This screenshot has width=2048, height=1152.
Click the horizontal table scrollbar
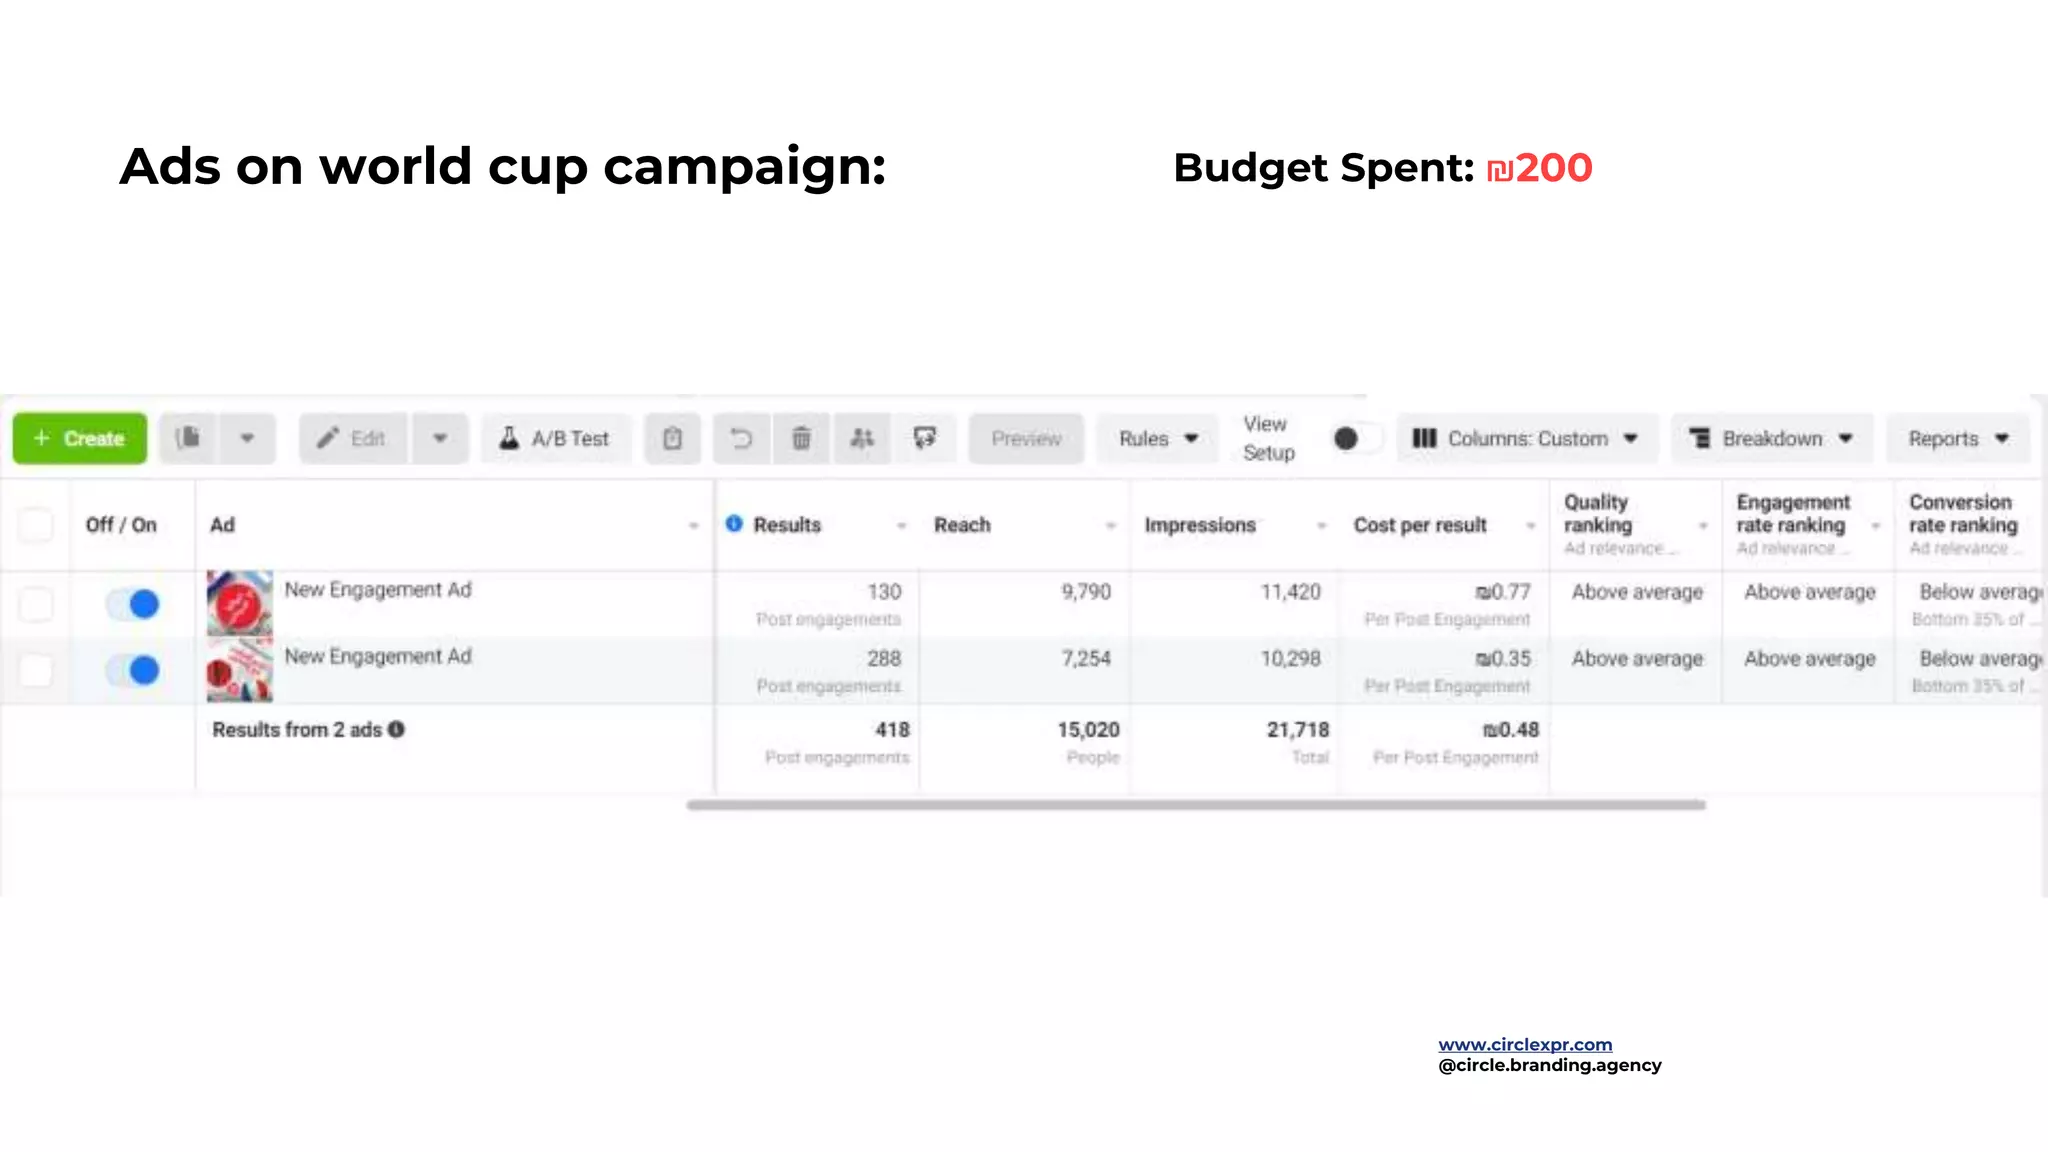[1195, 805]
